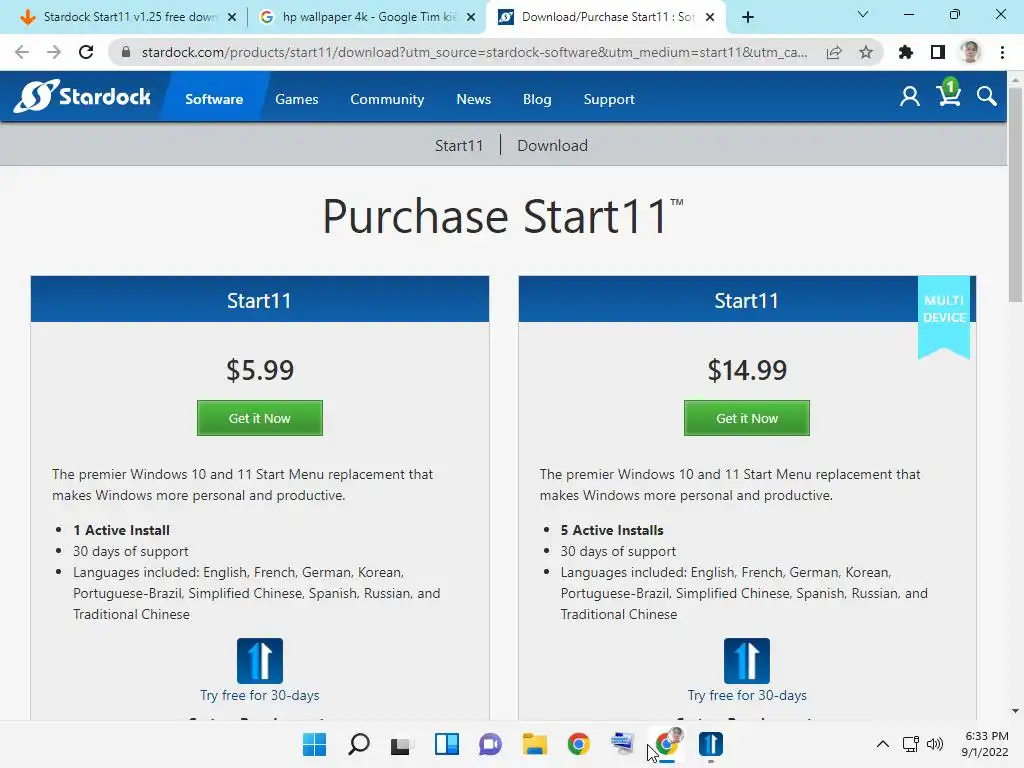Screen dimensions: 1024x768
Task: Open the Chrome extensions puzzle icon
Action: pos(906,52)
